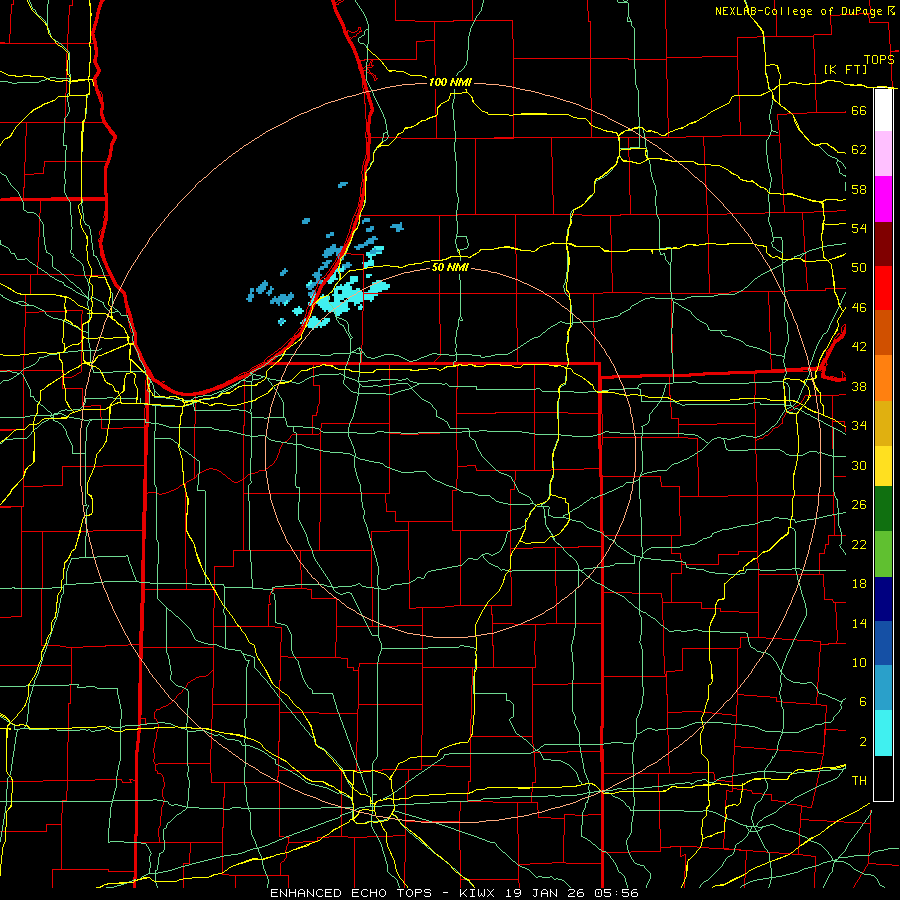Select the dark green legend swatch
900x900 pixels.
click(x=883, y=509)
